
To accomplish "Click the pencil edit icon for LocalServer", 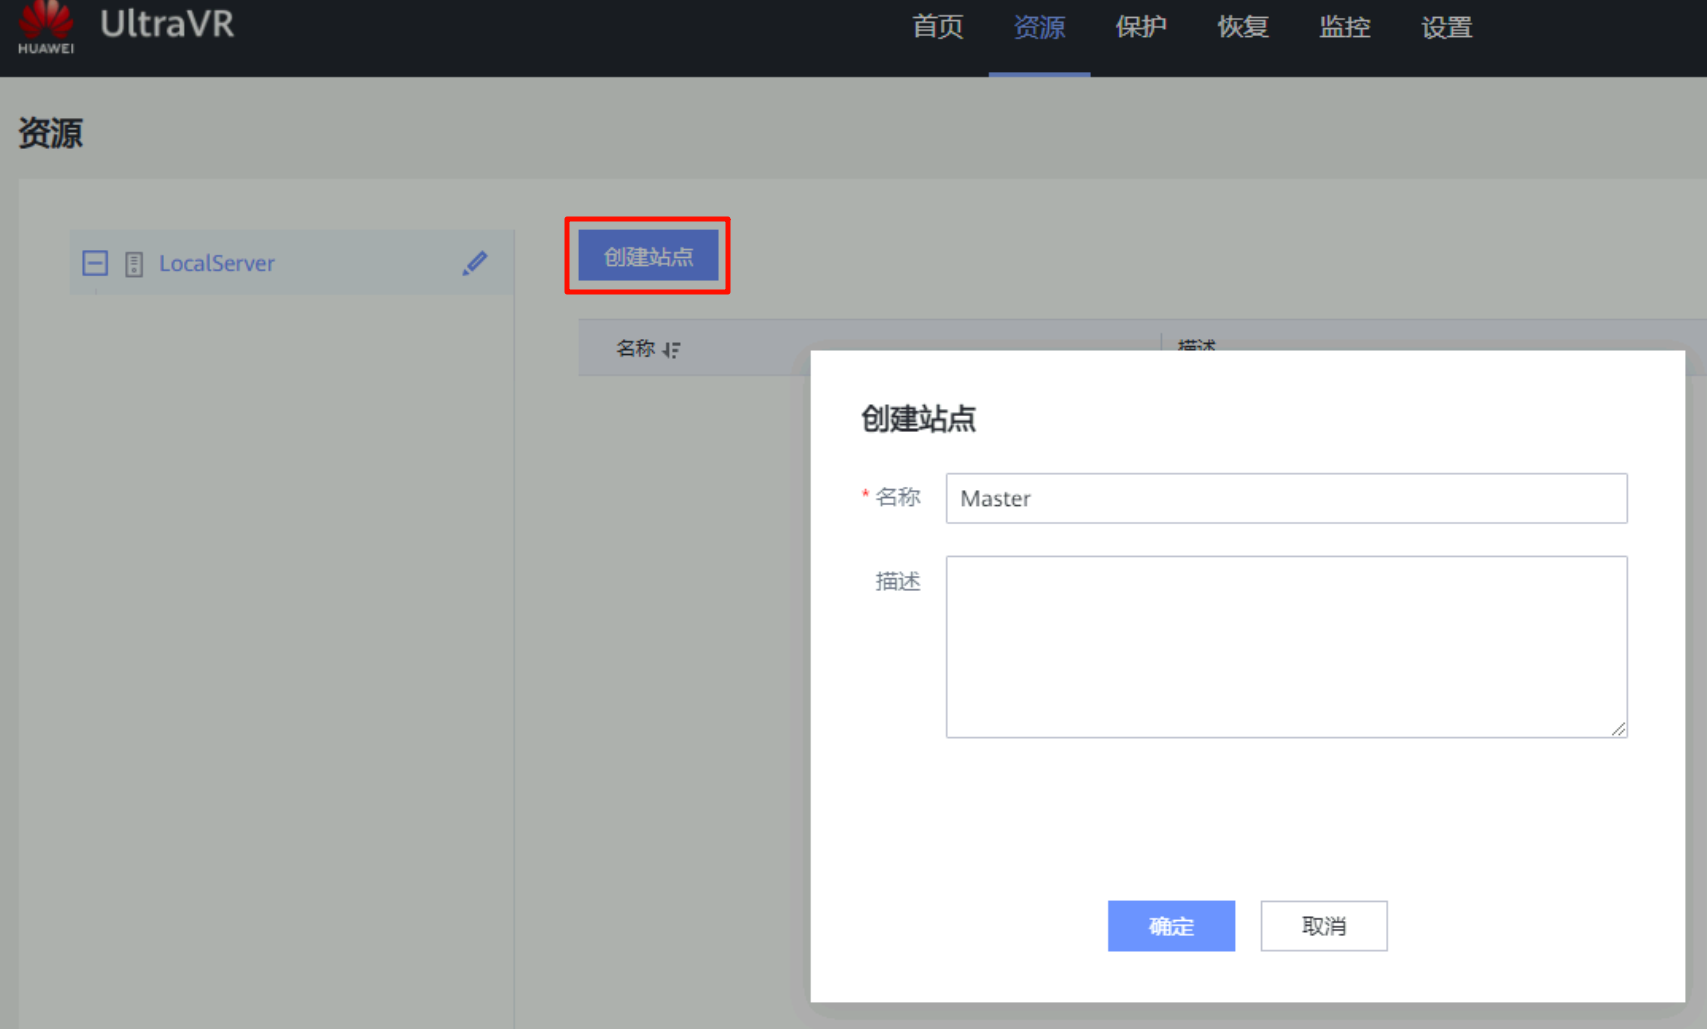I will click(x=475, y=263).
